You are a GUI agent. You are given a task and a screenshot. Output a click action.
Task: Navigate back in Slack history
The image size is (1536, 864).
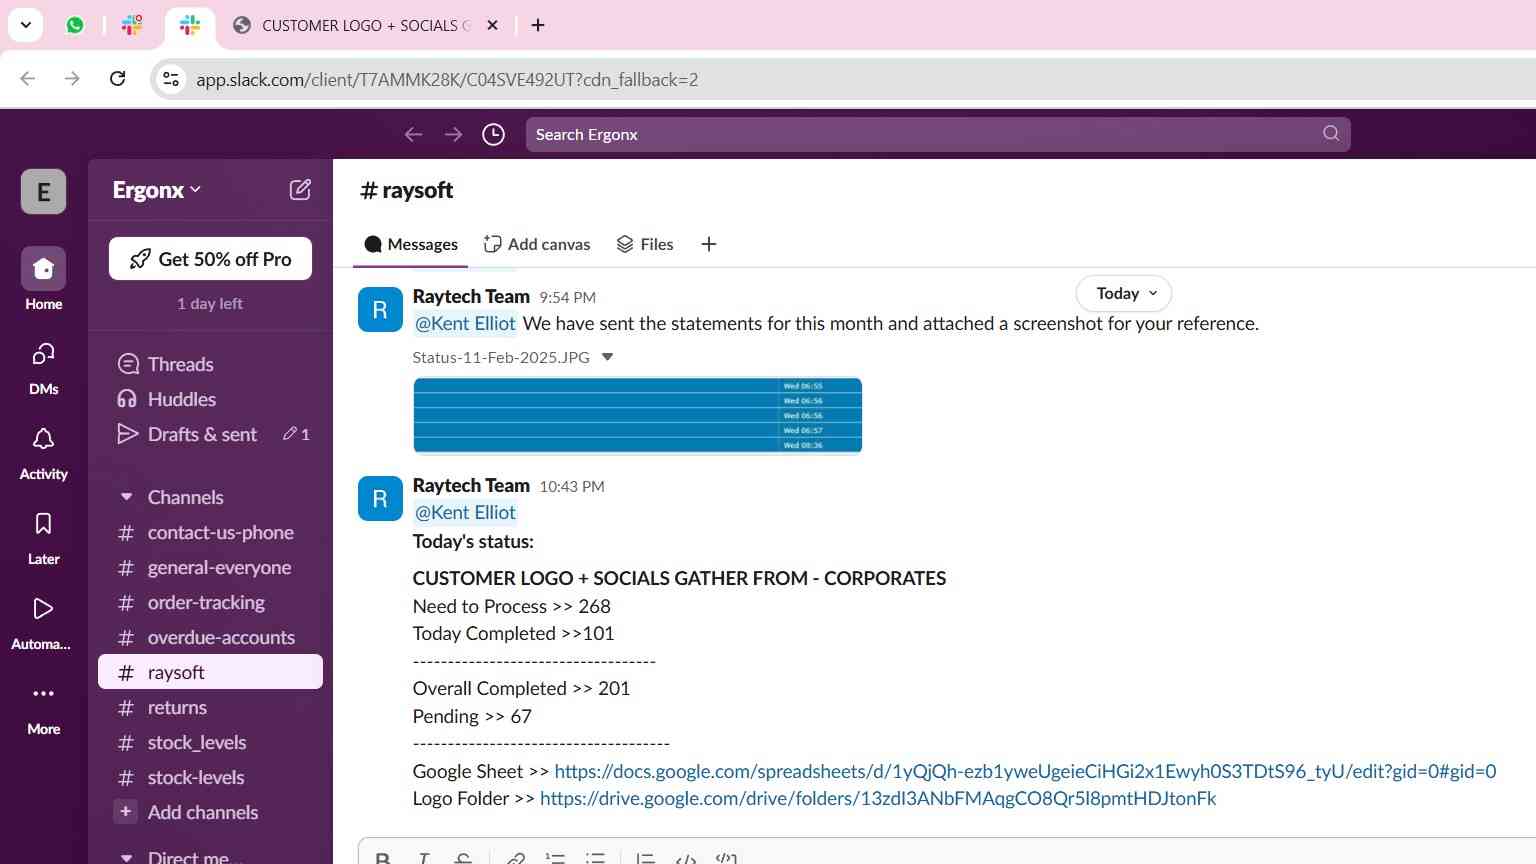pyautogui.click(x=413, y=134)
